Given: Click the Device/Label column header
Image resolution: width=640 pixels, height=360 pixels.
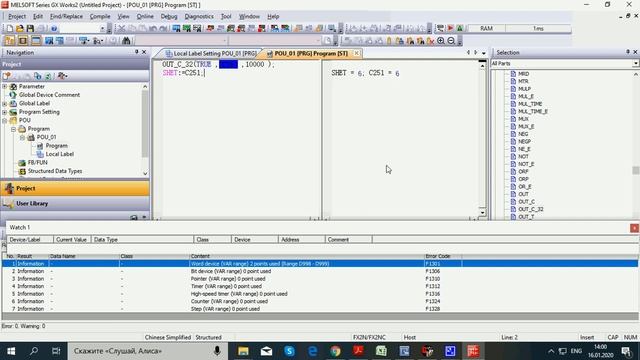Looking at the screenshot, I should pos(30,240).
